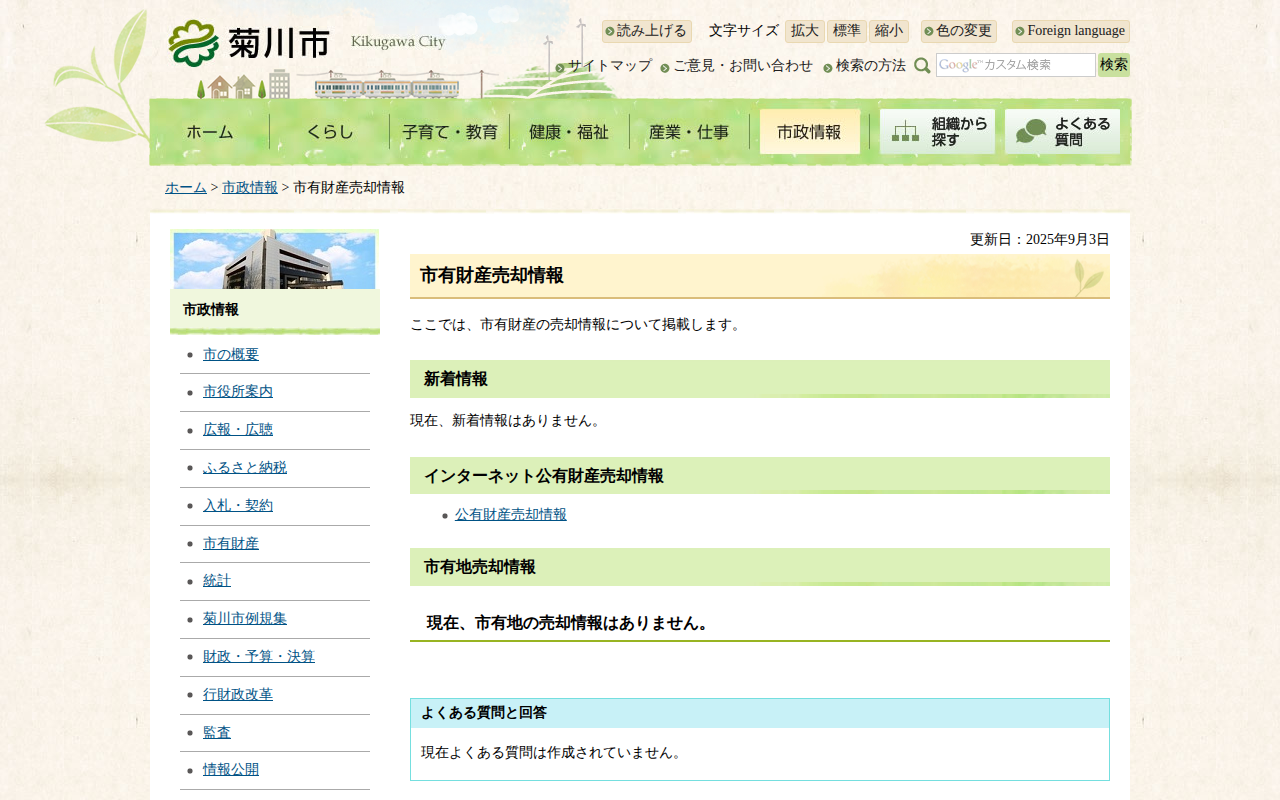Open the くらし navigation tab
The width and height of the screenshot is (1280, 800).
[x=329, y=132]
